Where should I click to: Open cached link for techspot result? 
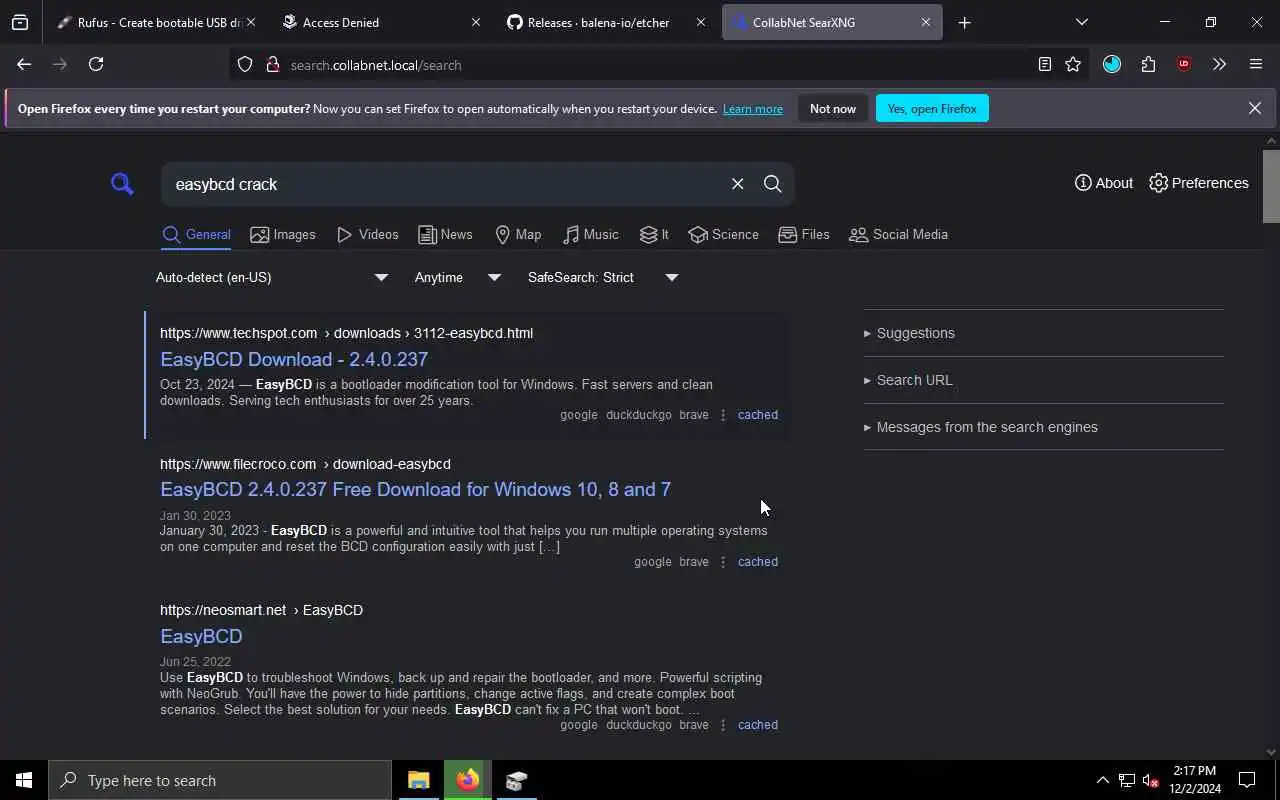click(x=757, y=415)
